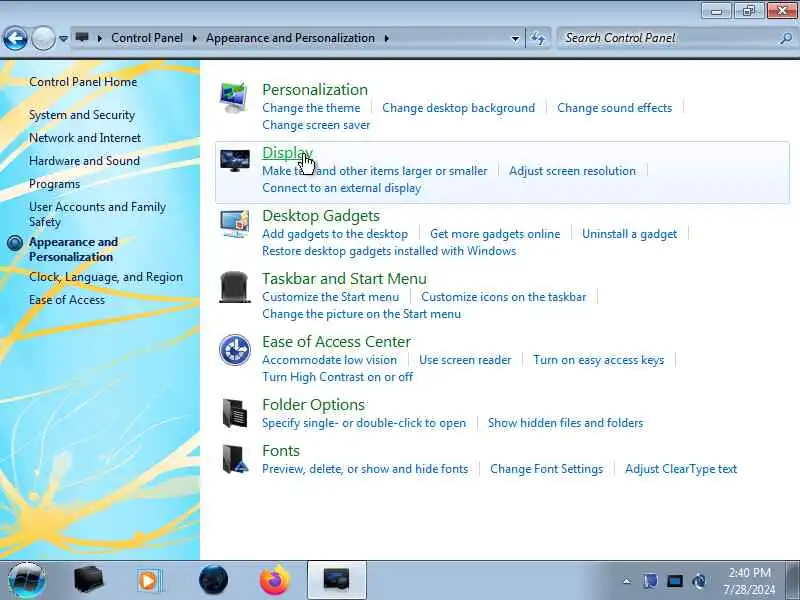
Task: Click Connect to an external display
Action: point(341,188)
